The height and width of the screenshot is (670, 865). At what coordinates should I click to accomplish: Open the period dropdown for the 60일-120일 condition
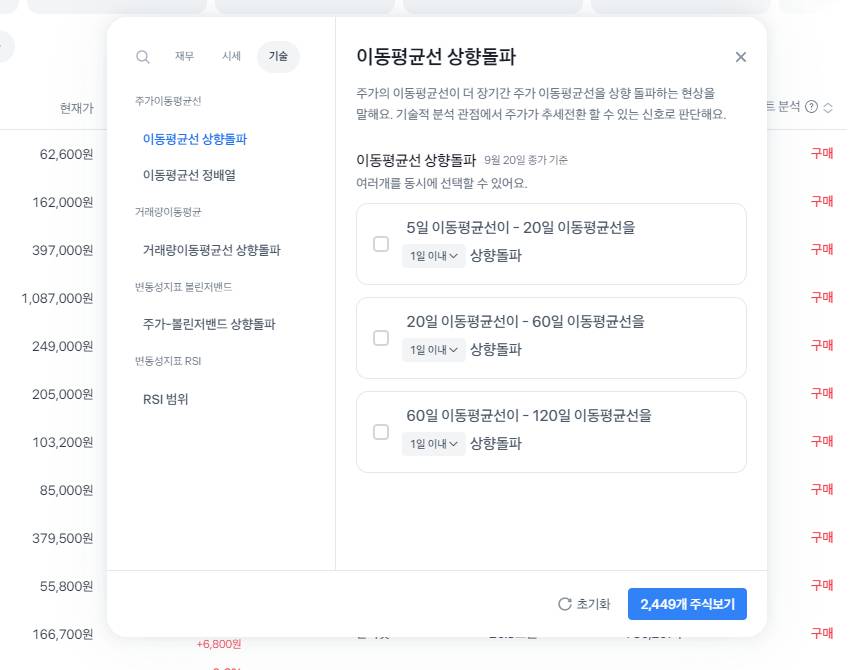point(433,443)
